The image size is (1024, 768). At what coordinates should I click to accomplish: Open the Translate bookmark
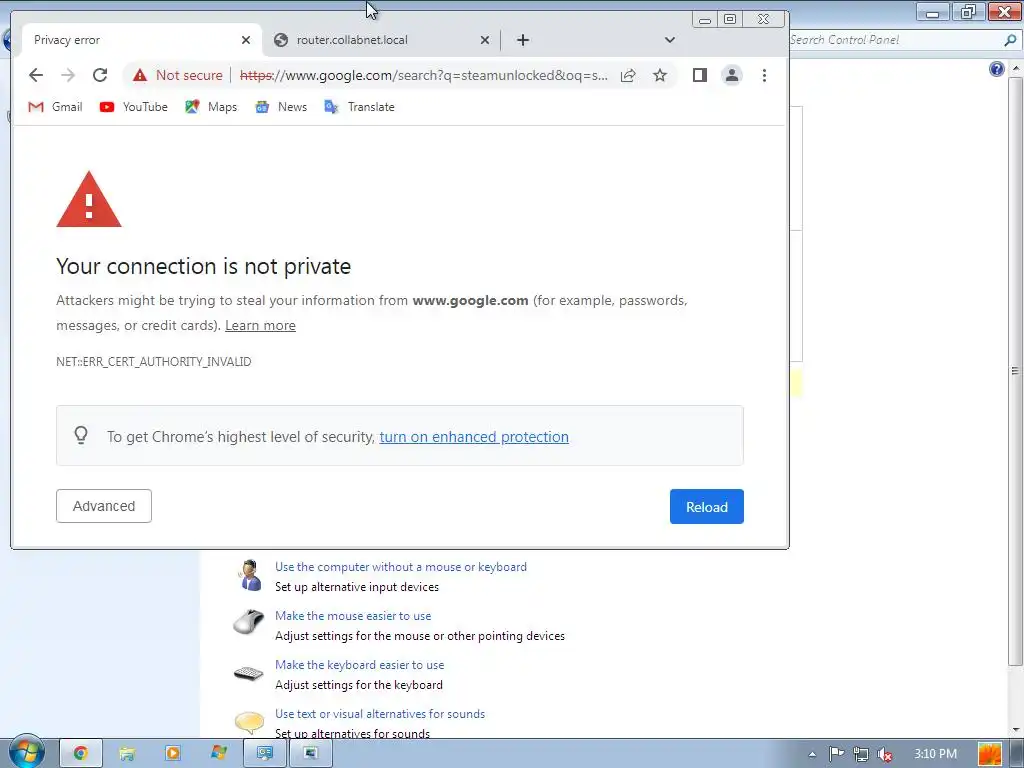(x=359, y=106)
